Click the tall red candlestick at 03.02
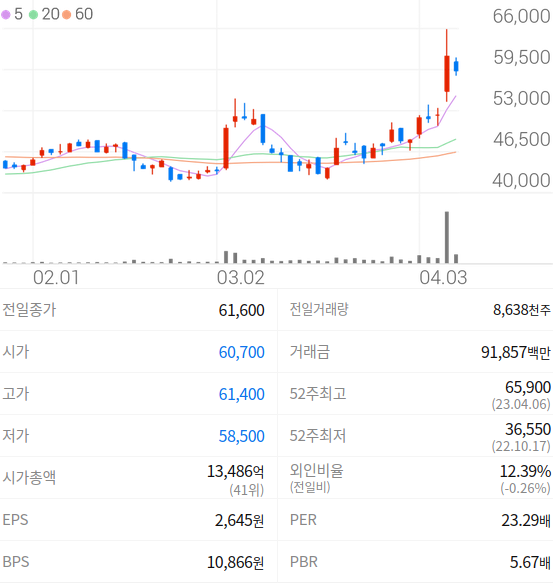 pos(226,147)
